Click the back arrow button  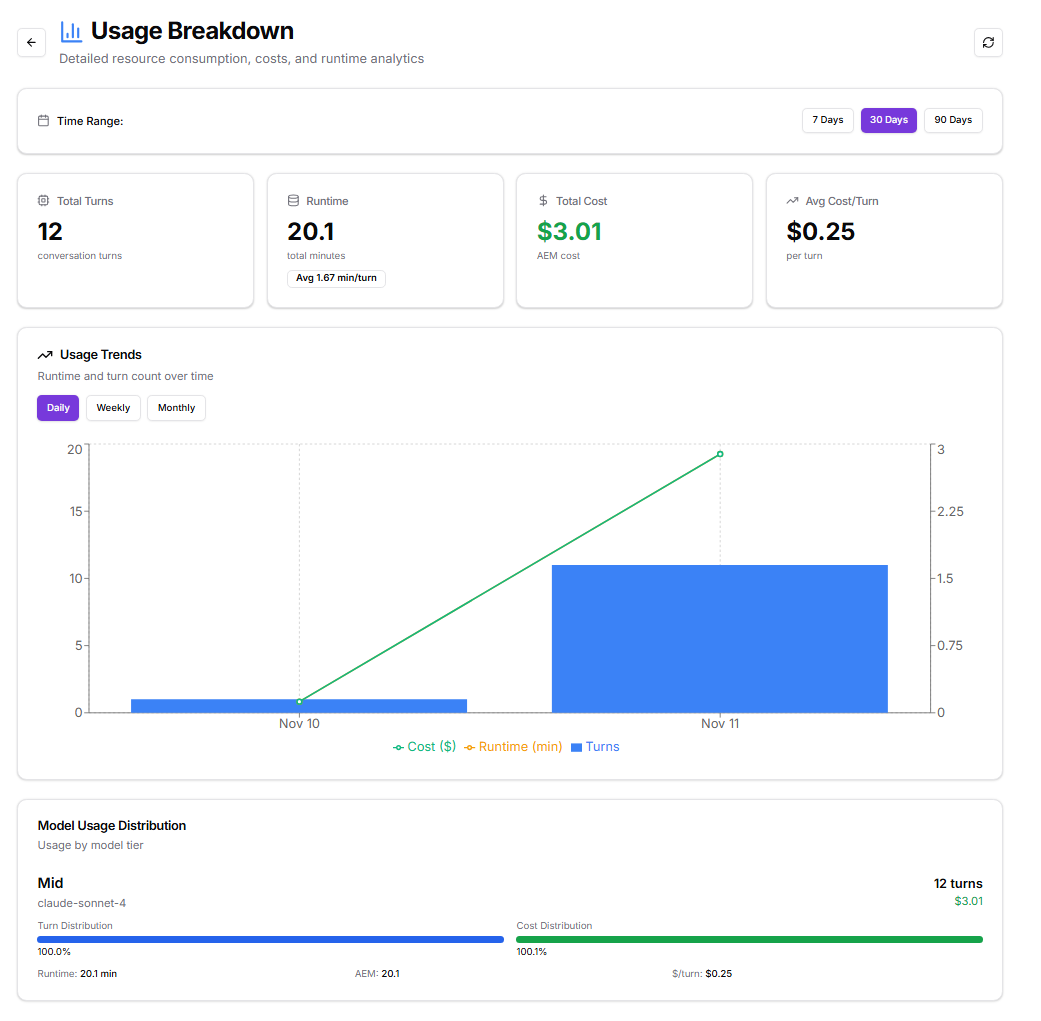[x=31, y=42]
